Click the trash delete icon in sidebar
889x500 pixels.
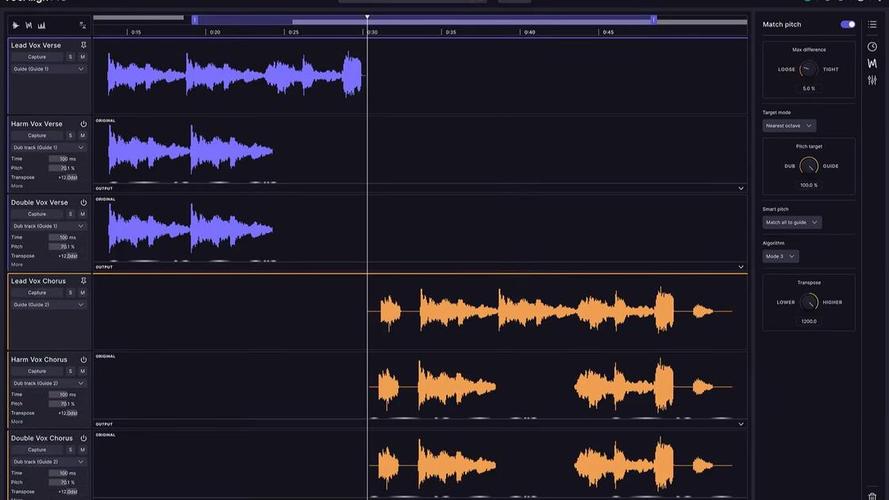(872, 496)
